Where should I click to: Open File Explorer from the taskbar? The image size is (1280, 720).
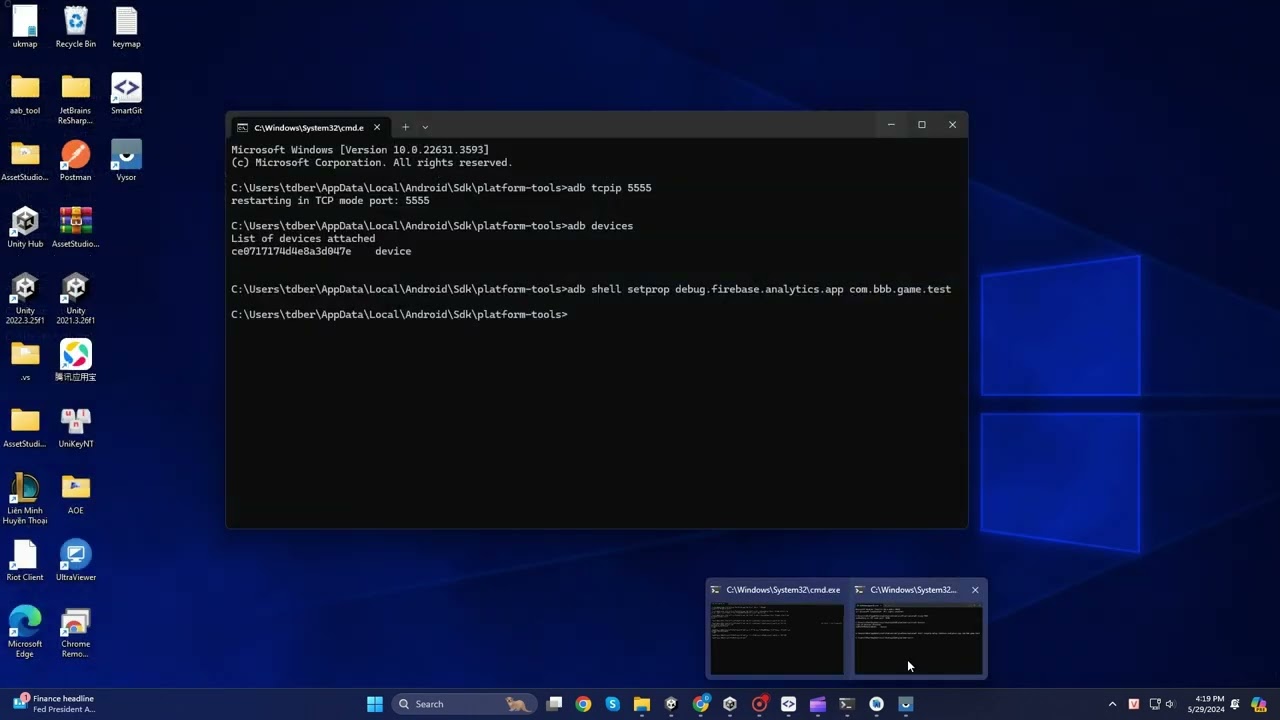pos(642,704)
